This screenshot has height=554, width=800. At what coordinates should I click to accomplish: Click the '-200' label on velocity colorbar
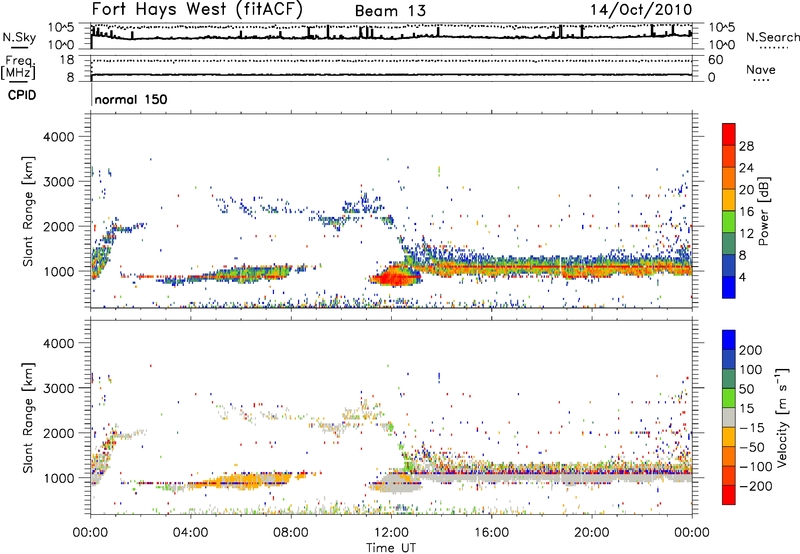click(x=756, y=486)
